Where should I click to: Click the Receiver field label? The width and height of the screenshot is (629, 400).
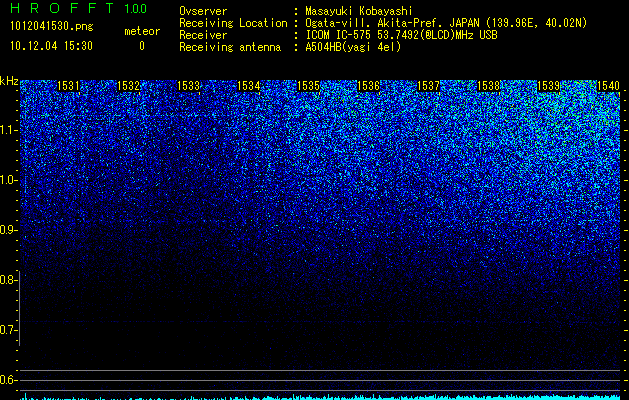[203, 35]
